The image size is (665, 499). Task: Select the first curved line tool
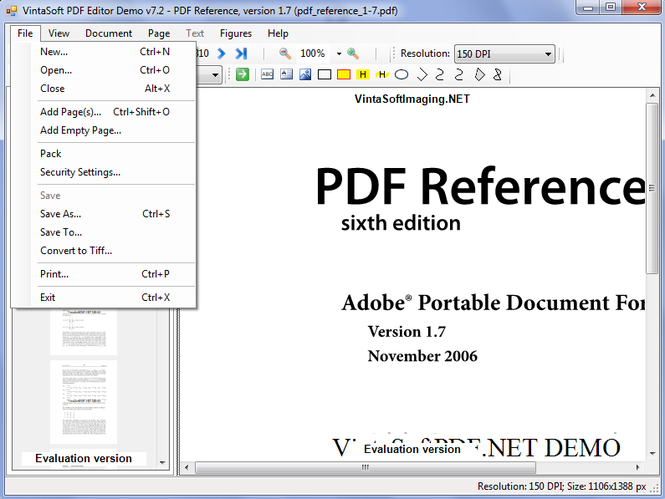pos(440,75)
